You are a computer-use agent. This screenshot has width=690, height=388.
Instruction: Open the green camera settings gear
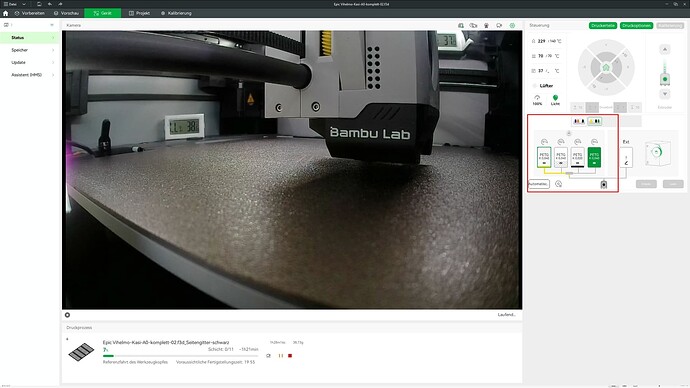click(512, 26)
